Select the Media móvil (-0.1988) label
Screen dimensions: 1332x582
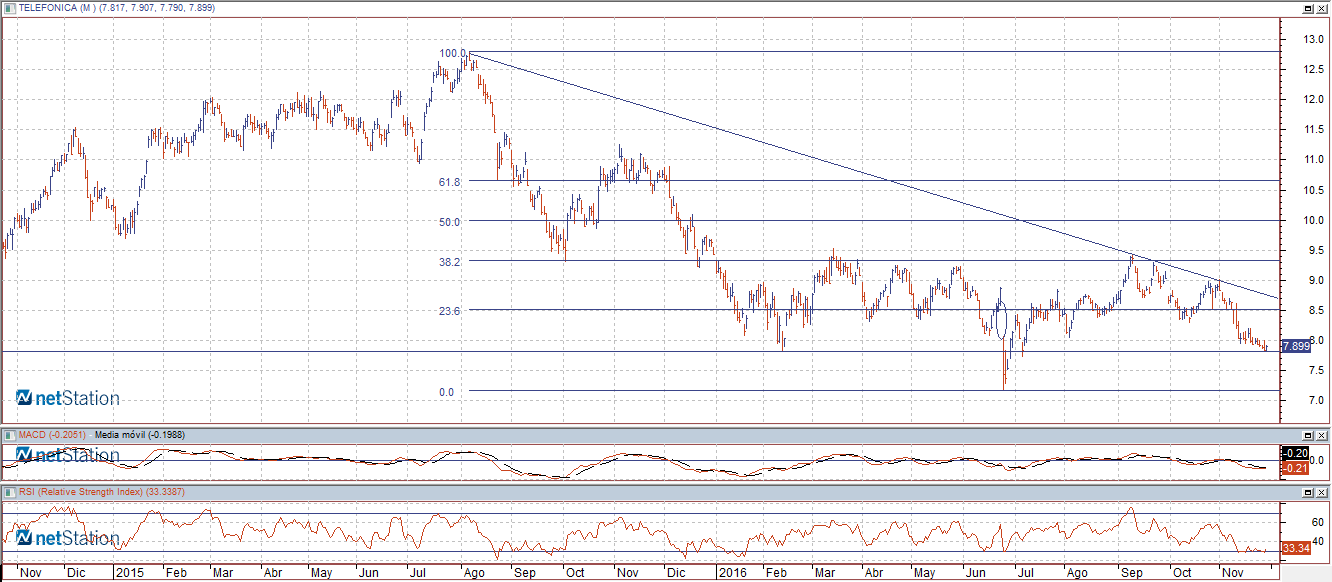pyautogui.click(x=142, y=435)
